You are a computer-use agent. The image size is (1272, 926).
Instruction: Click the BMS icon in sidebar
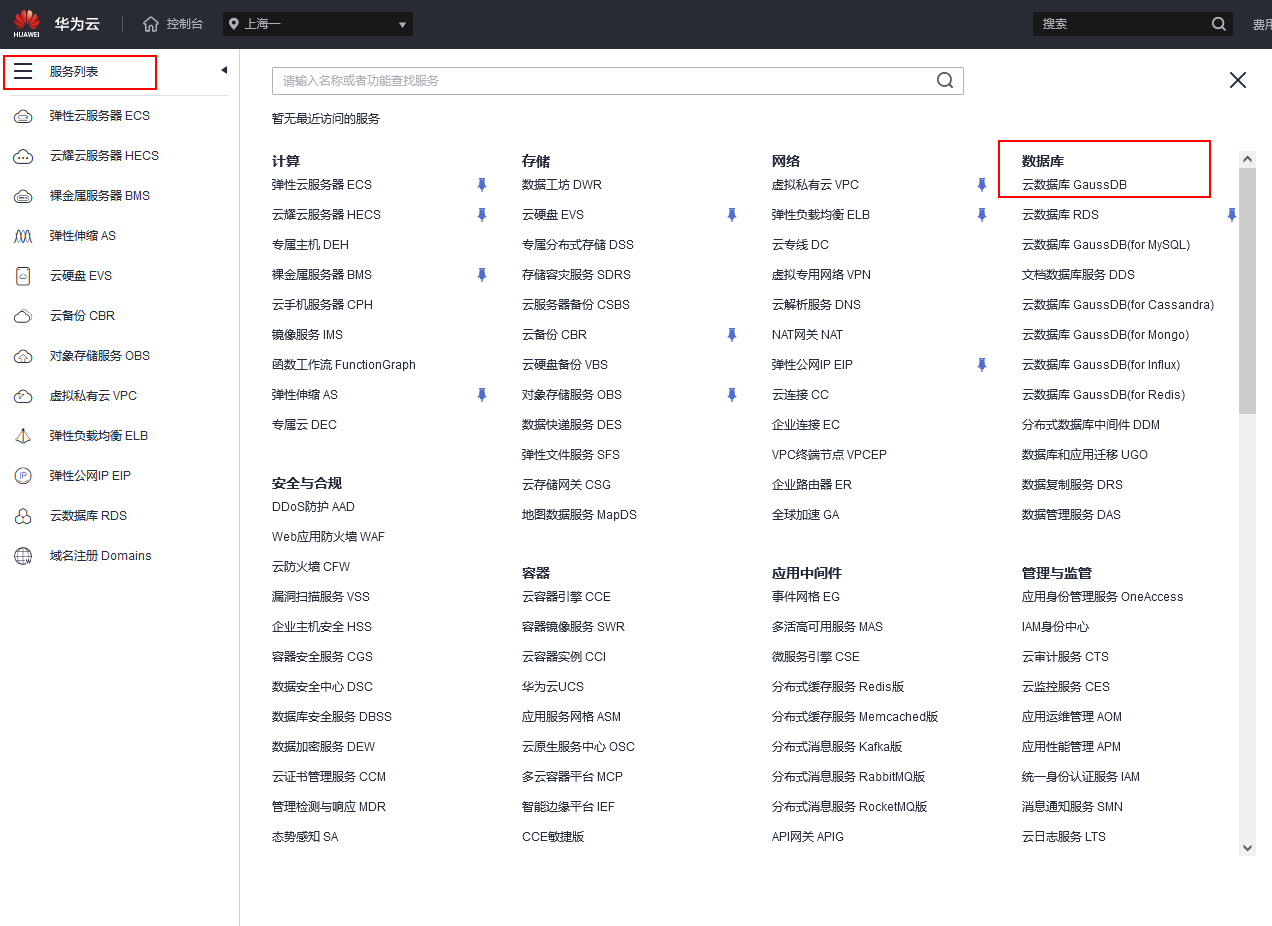(x=23, y=196)
